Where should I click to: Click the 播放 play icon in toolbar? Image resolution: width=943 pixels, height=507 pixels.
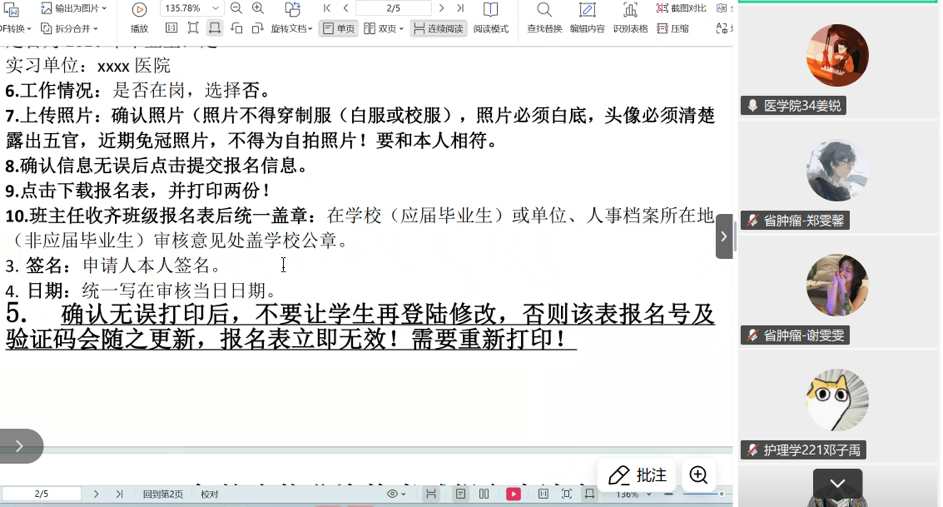point(139,10)
